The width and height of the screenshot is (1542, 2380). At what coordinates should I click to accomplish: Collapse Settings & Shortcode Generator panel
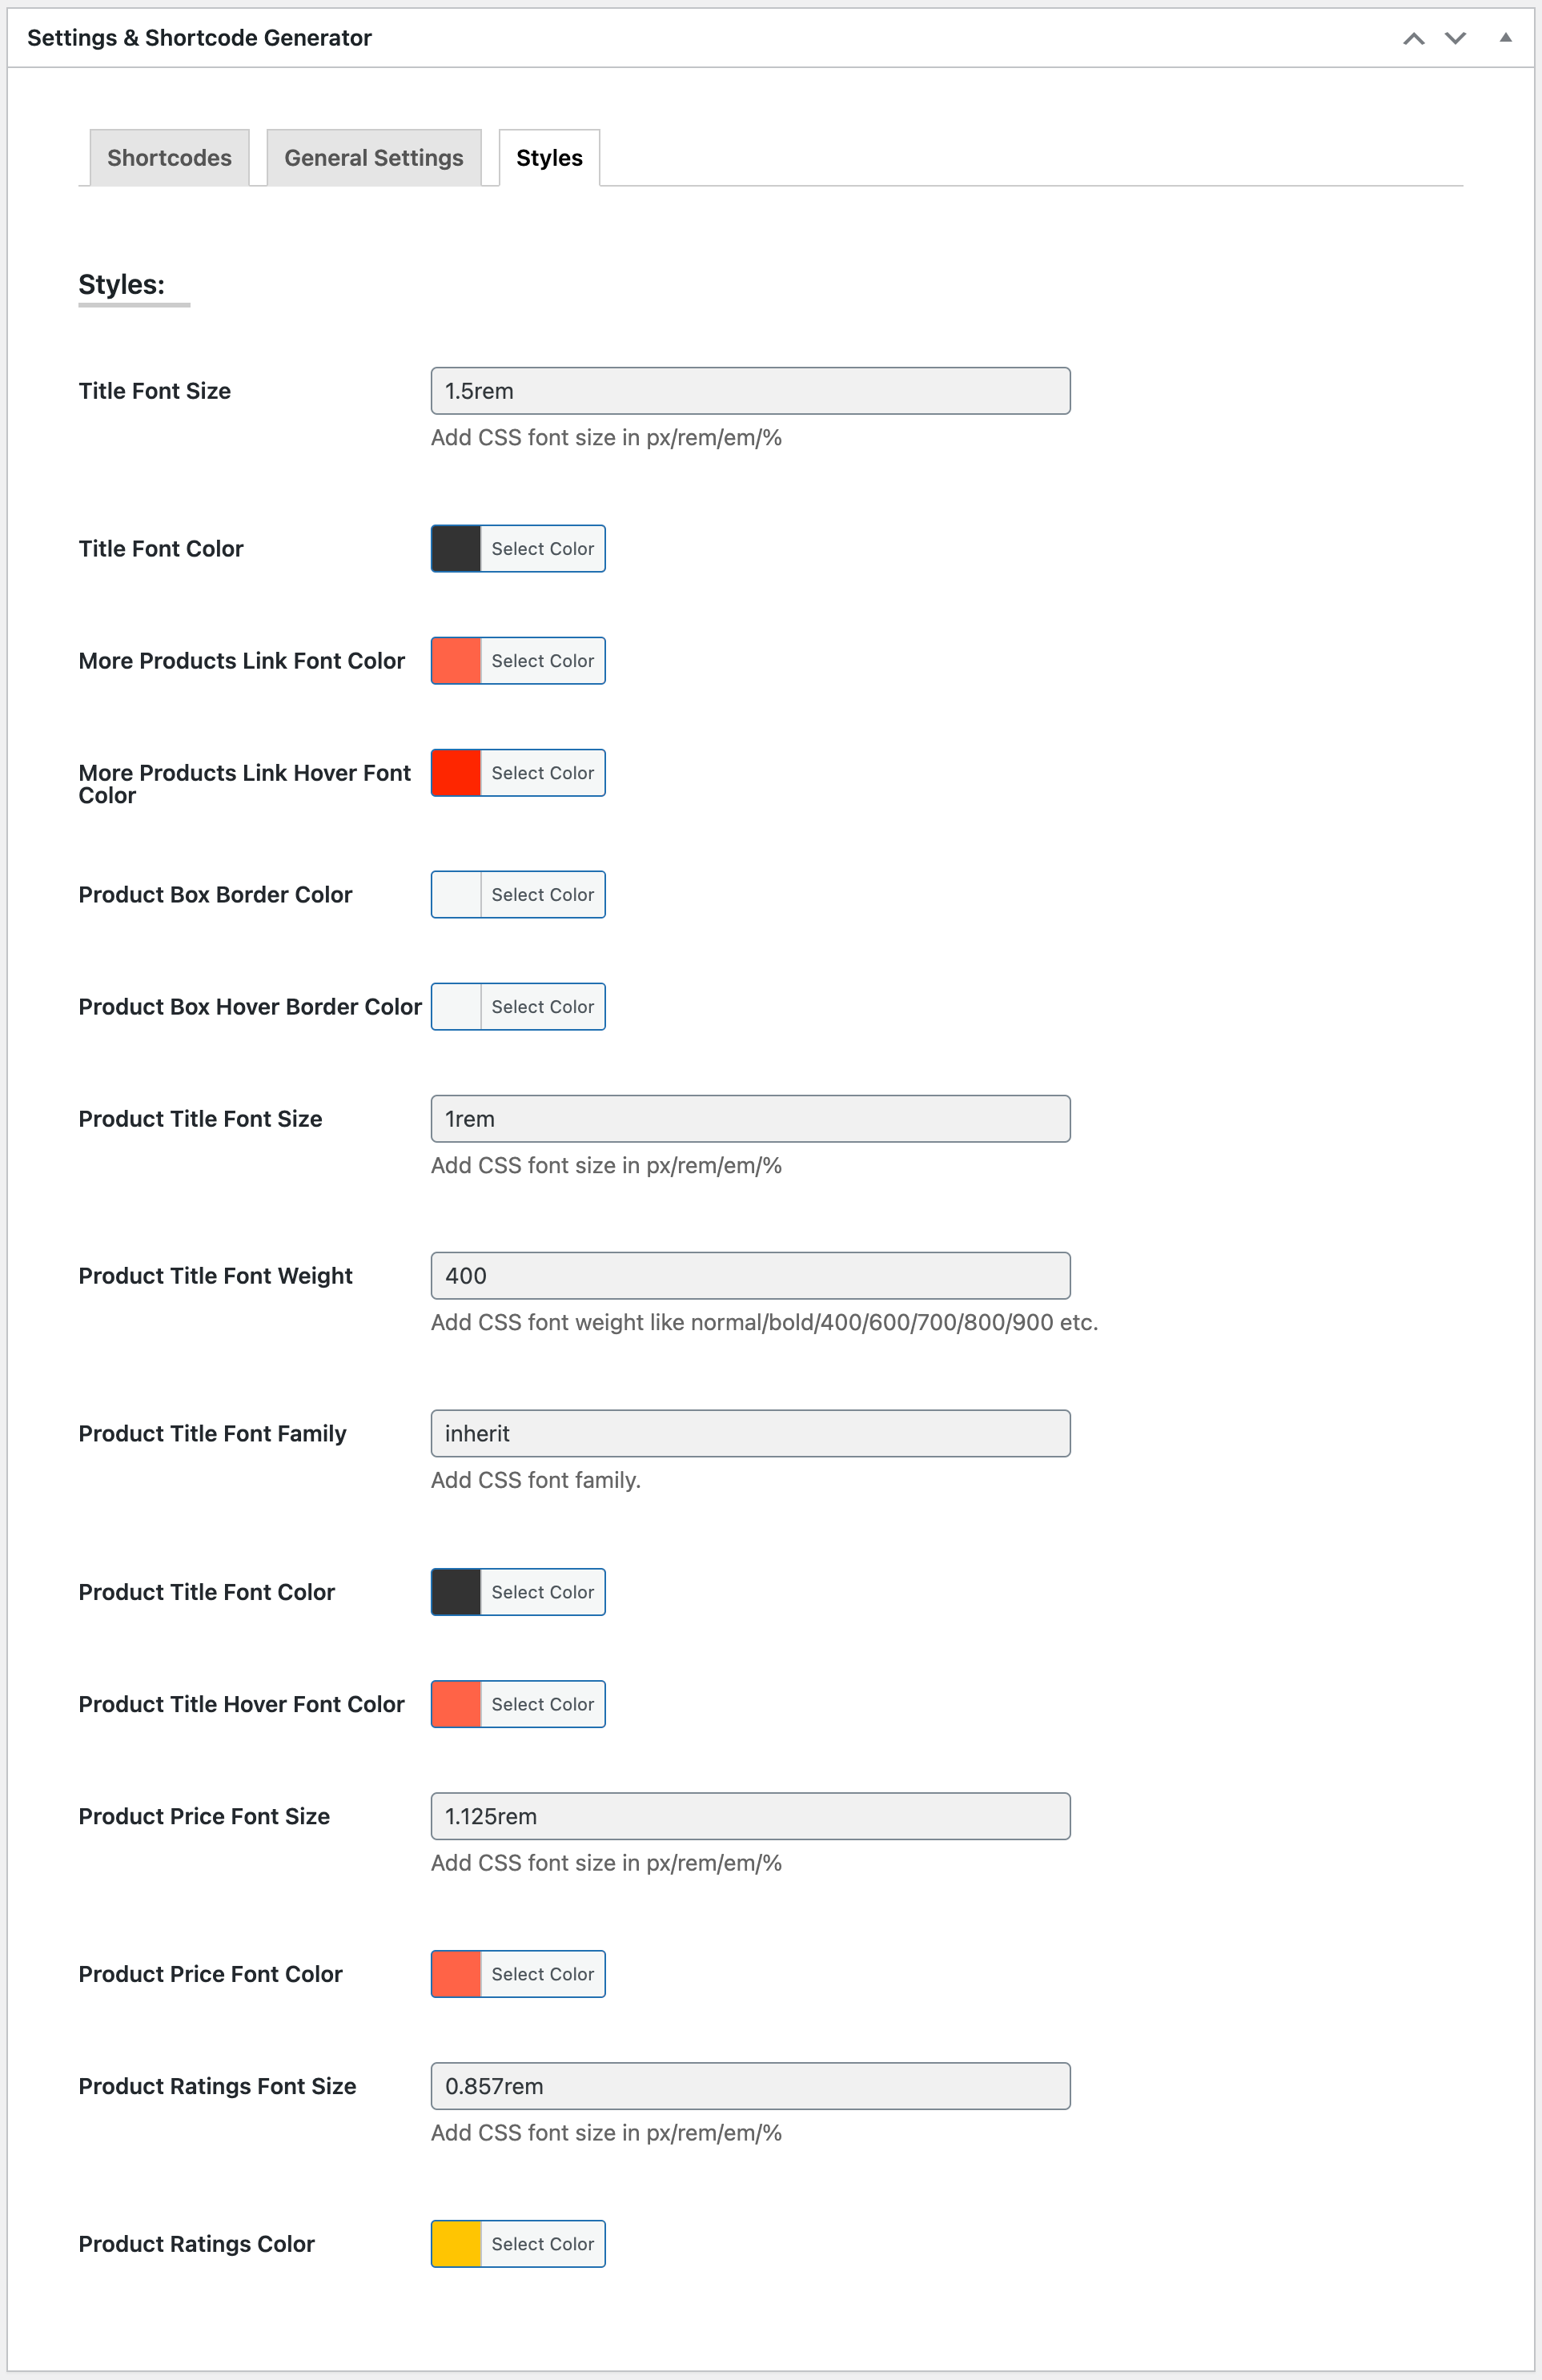coord(1505,38)
